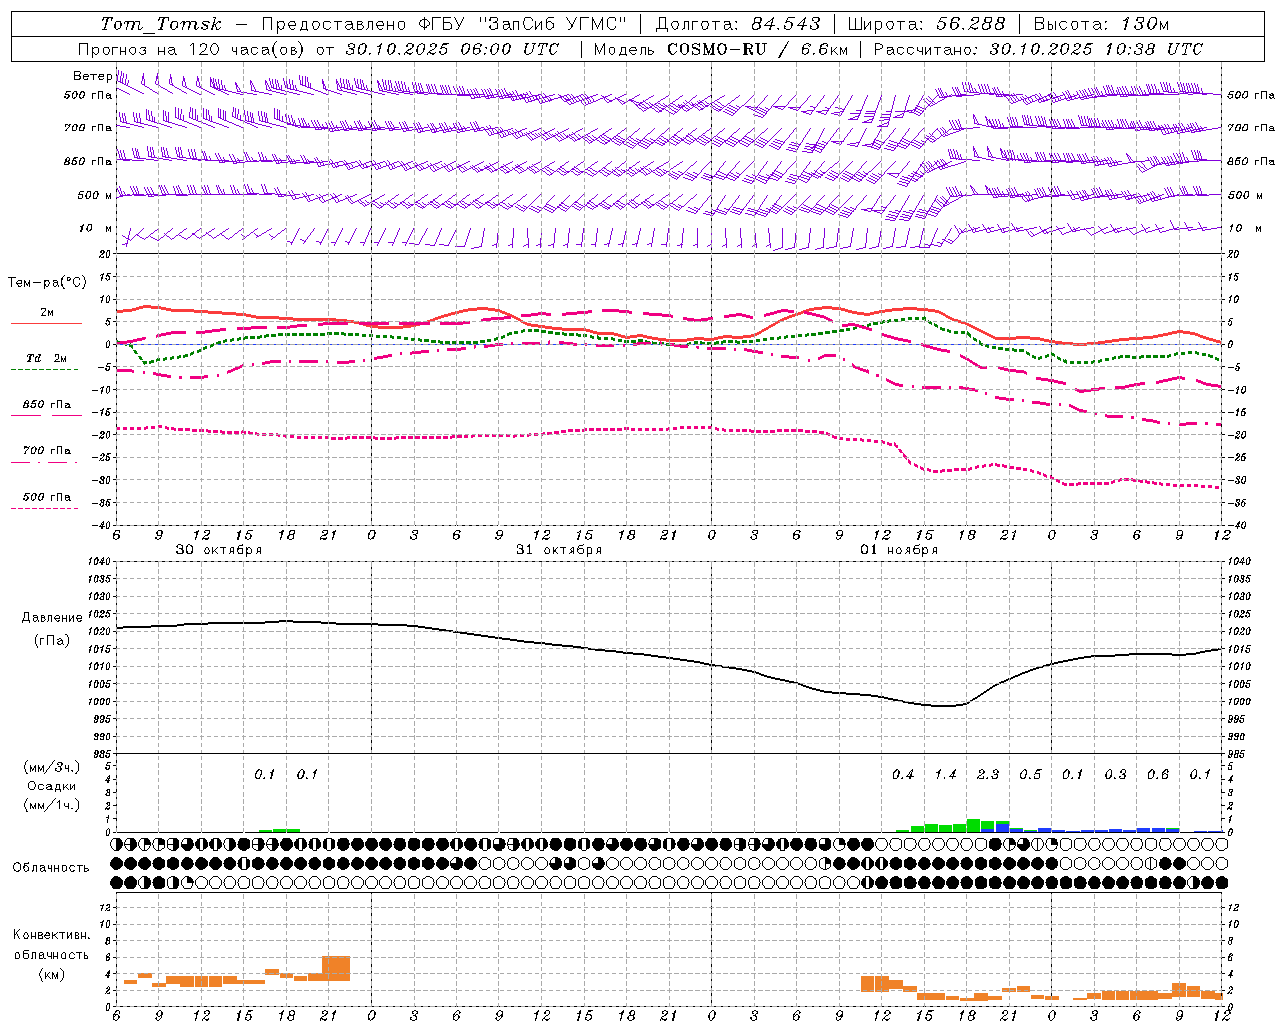Select the '30 октября' date label
The image size is (1280, 1024).
(x=219, y=549)
